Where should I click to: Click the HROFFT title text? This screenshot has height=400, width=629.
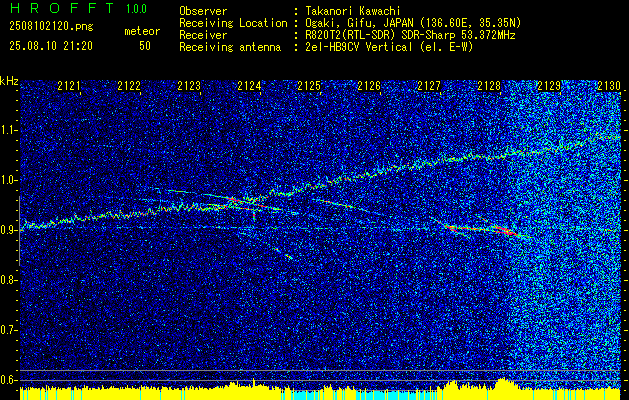point(62,8)
